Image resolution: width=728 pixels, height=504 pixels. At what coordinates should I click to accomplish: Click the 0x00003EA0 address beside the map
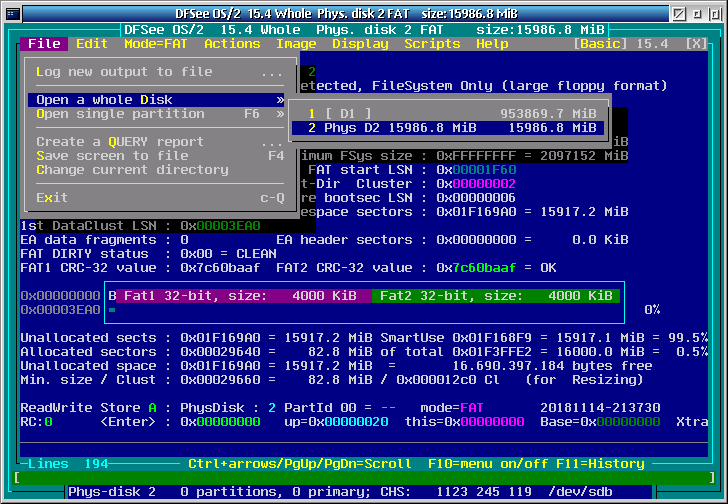pyautogui.click(x=60, y=310)
